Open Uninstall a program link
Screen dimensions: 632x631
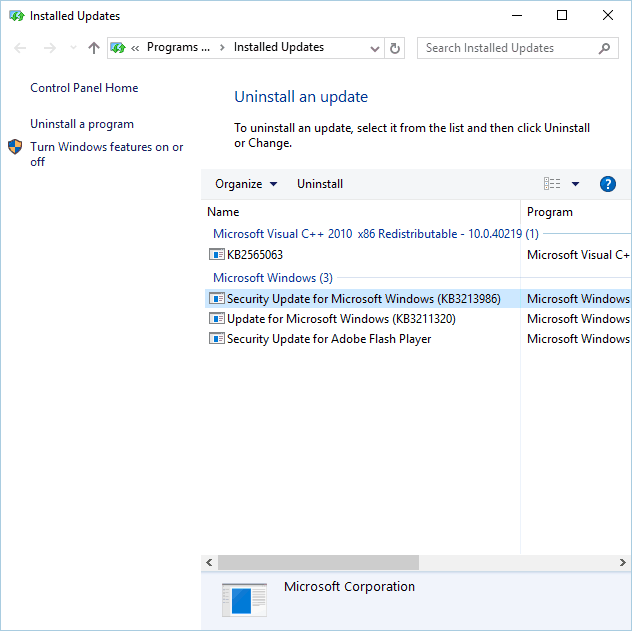pos(82,124)
